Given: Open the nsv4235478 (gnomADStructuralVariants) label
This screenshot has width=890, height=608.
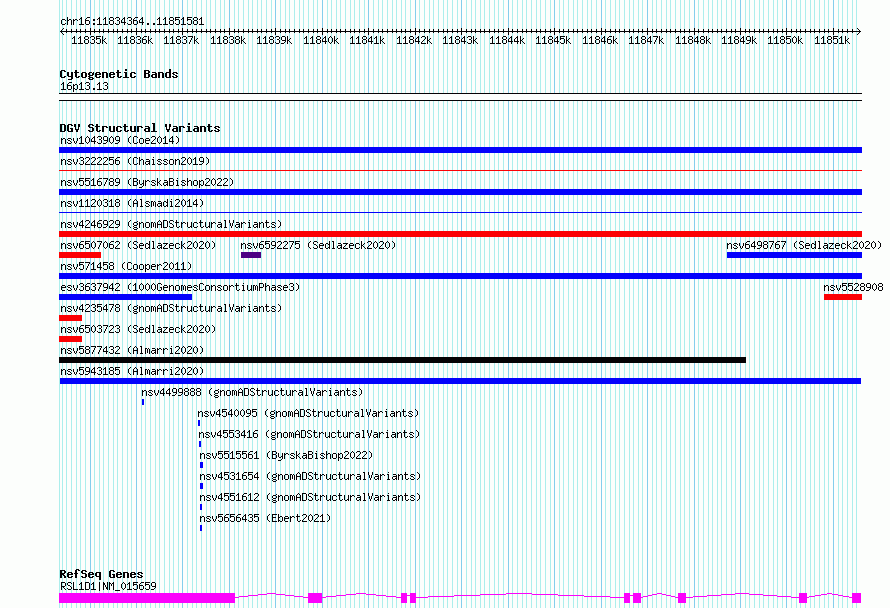Looking at the screenshot, I should (171, 308).
